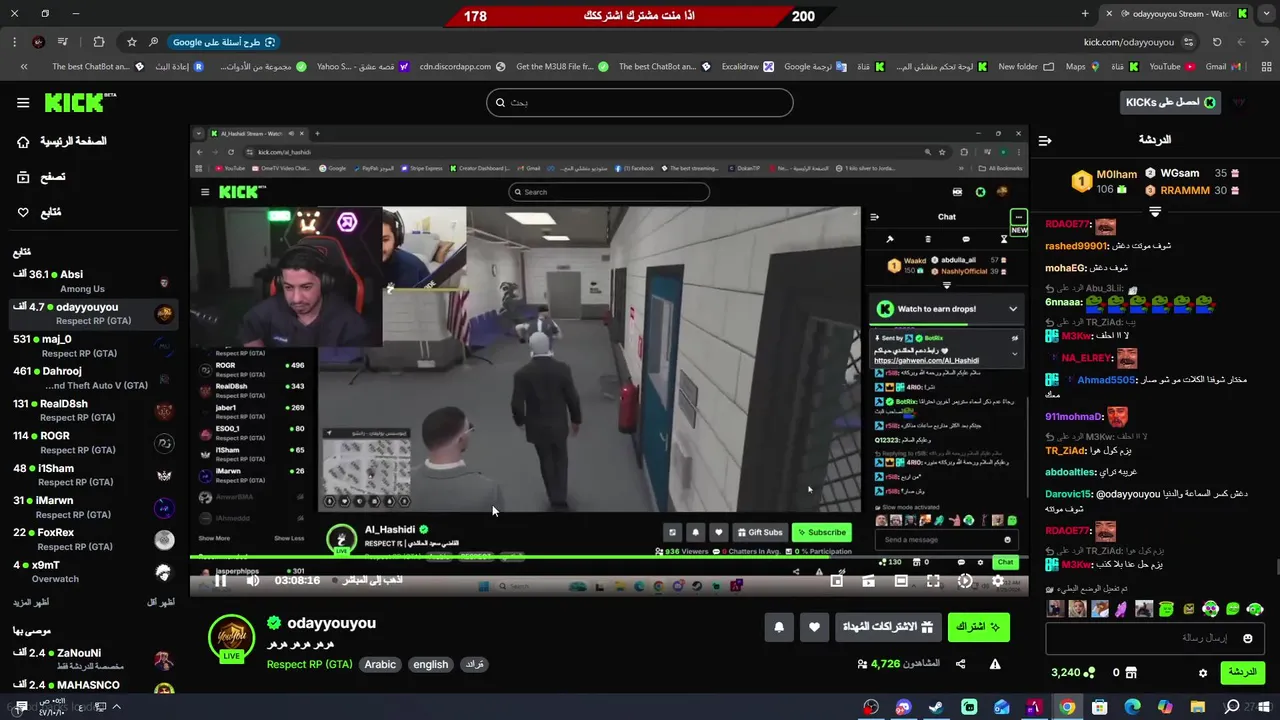Expand the gifters leaderboard chevron

click(1155, 212)
